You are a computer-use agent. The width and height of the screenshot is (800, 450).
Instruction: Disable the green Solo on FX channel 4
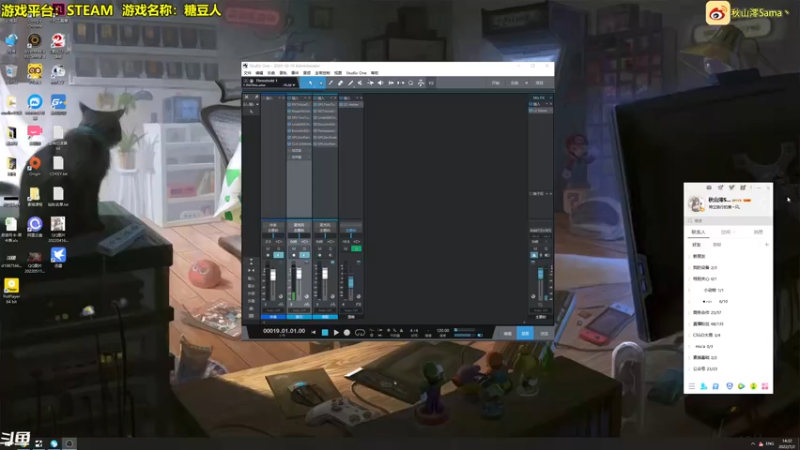point(356,248)
